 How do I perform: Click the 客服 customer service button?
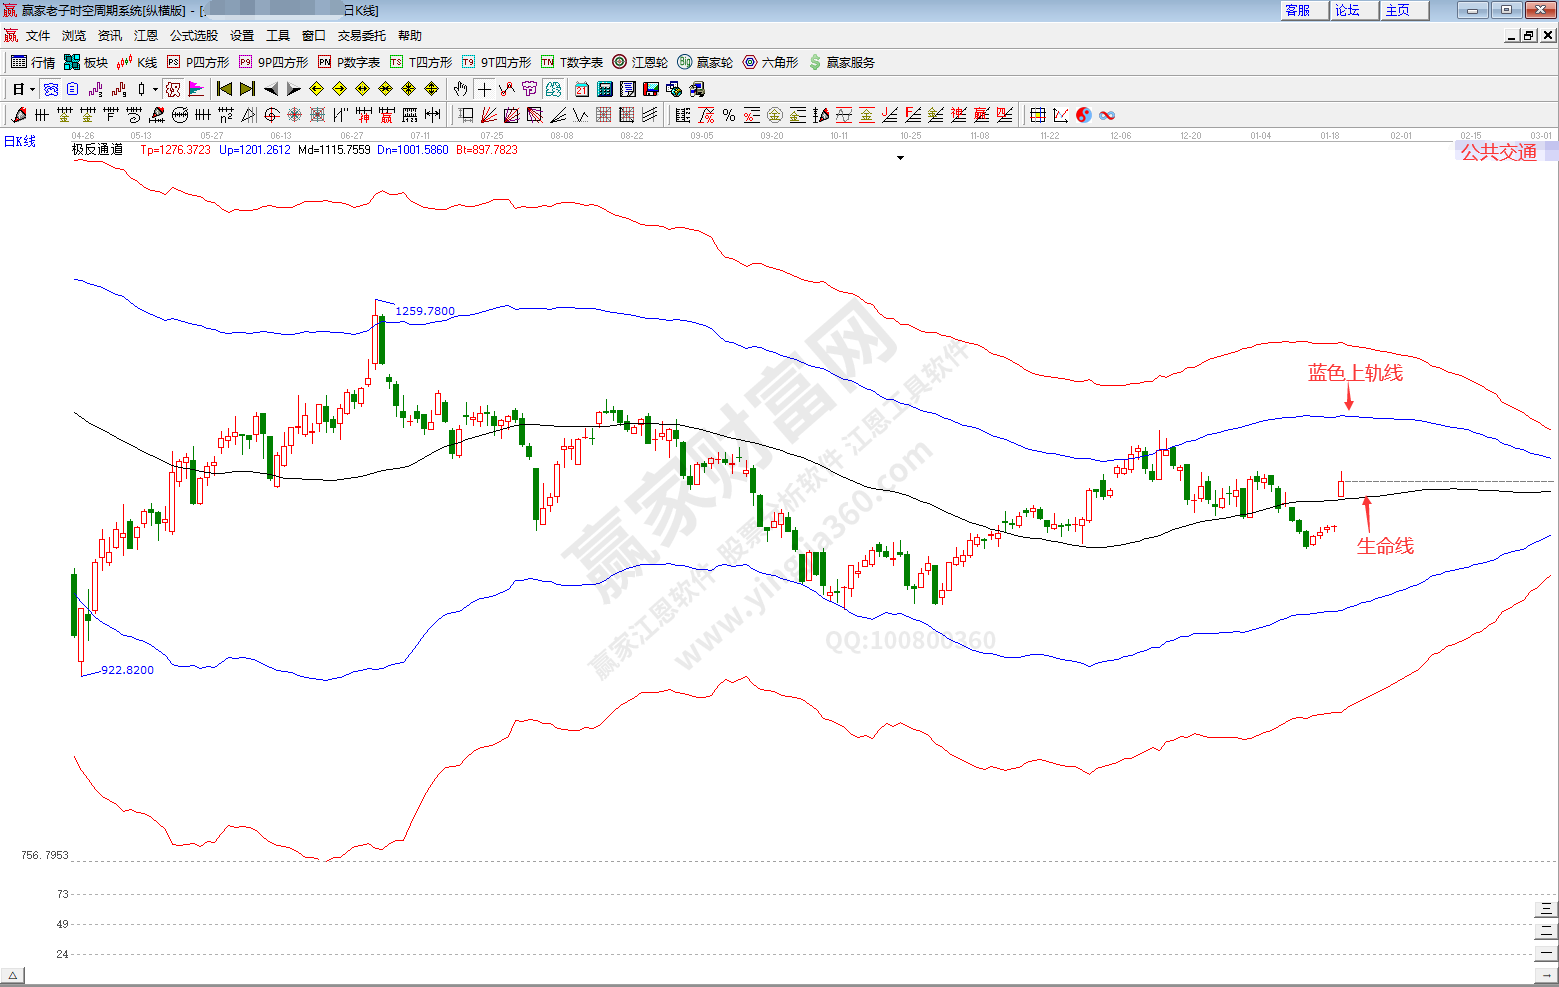click(1298, 10)
